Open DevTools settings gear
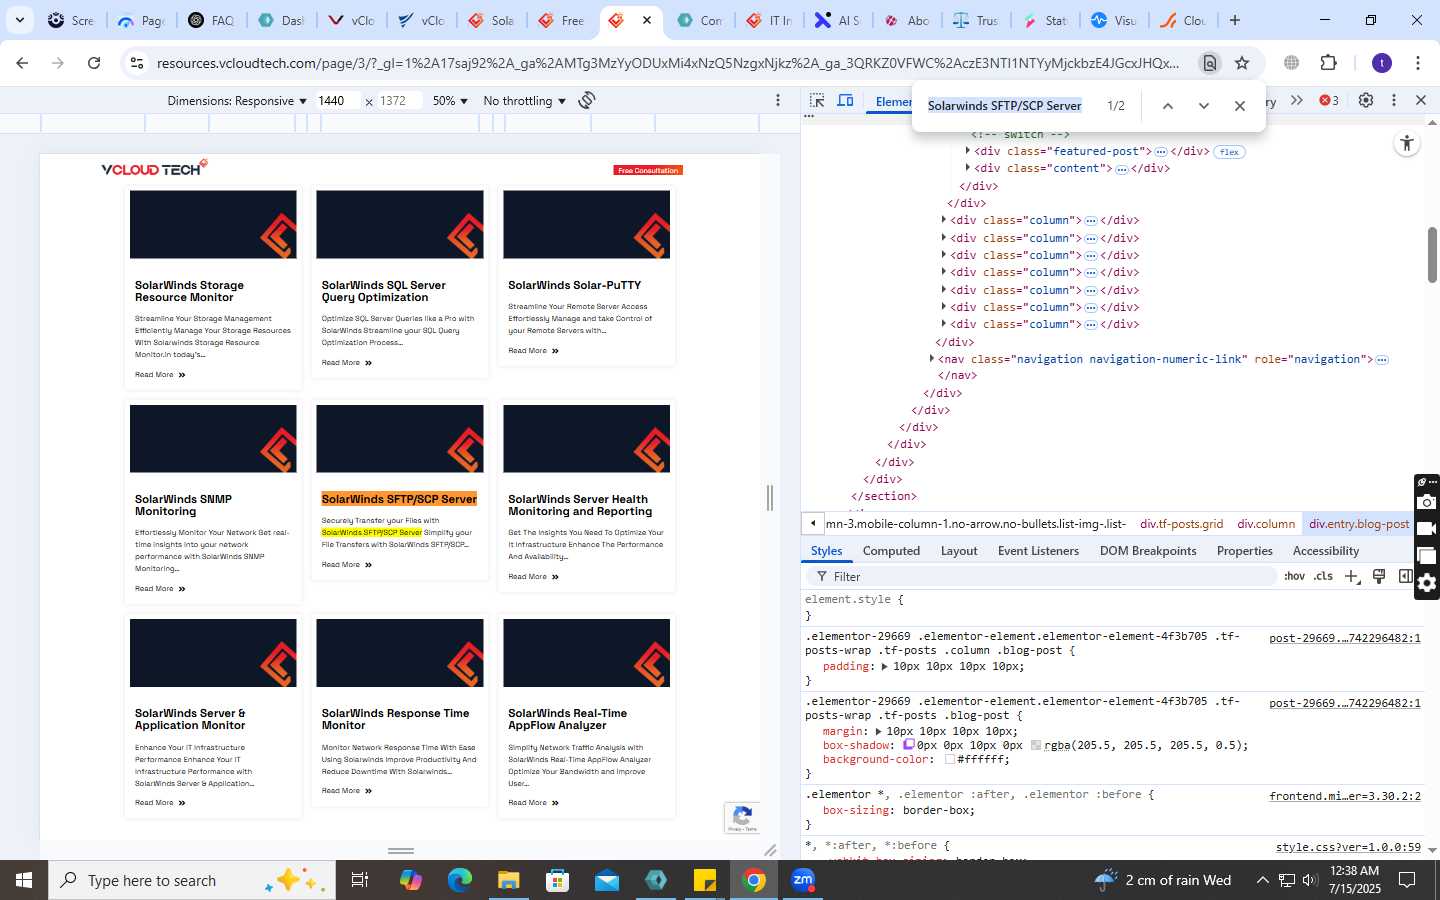 click(x=1366, y=100)
